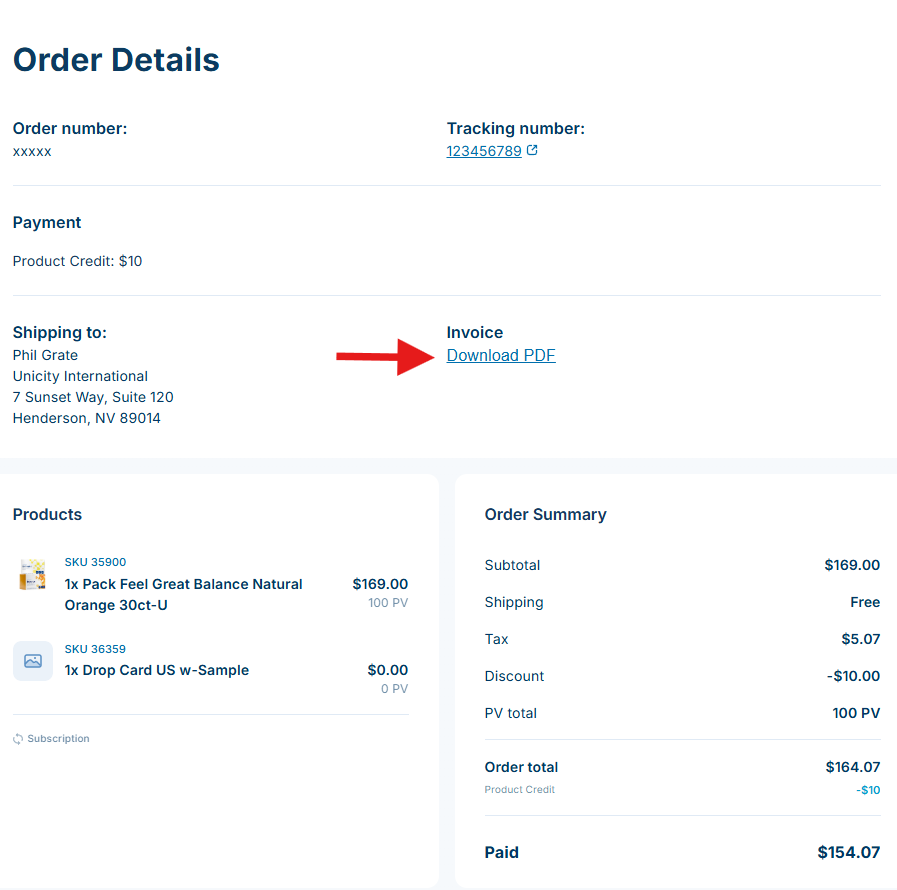Download the invoice PDF
The width and height of the screenshot is (897, 890).
tap(501, 356)
